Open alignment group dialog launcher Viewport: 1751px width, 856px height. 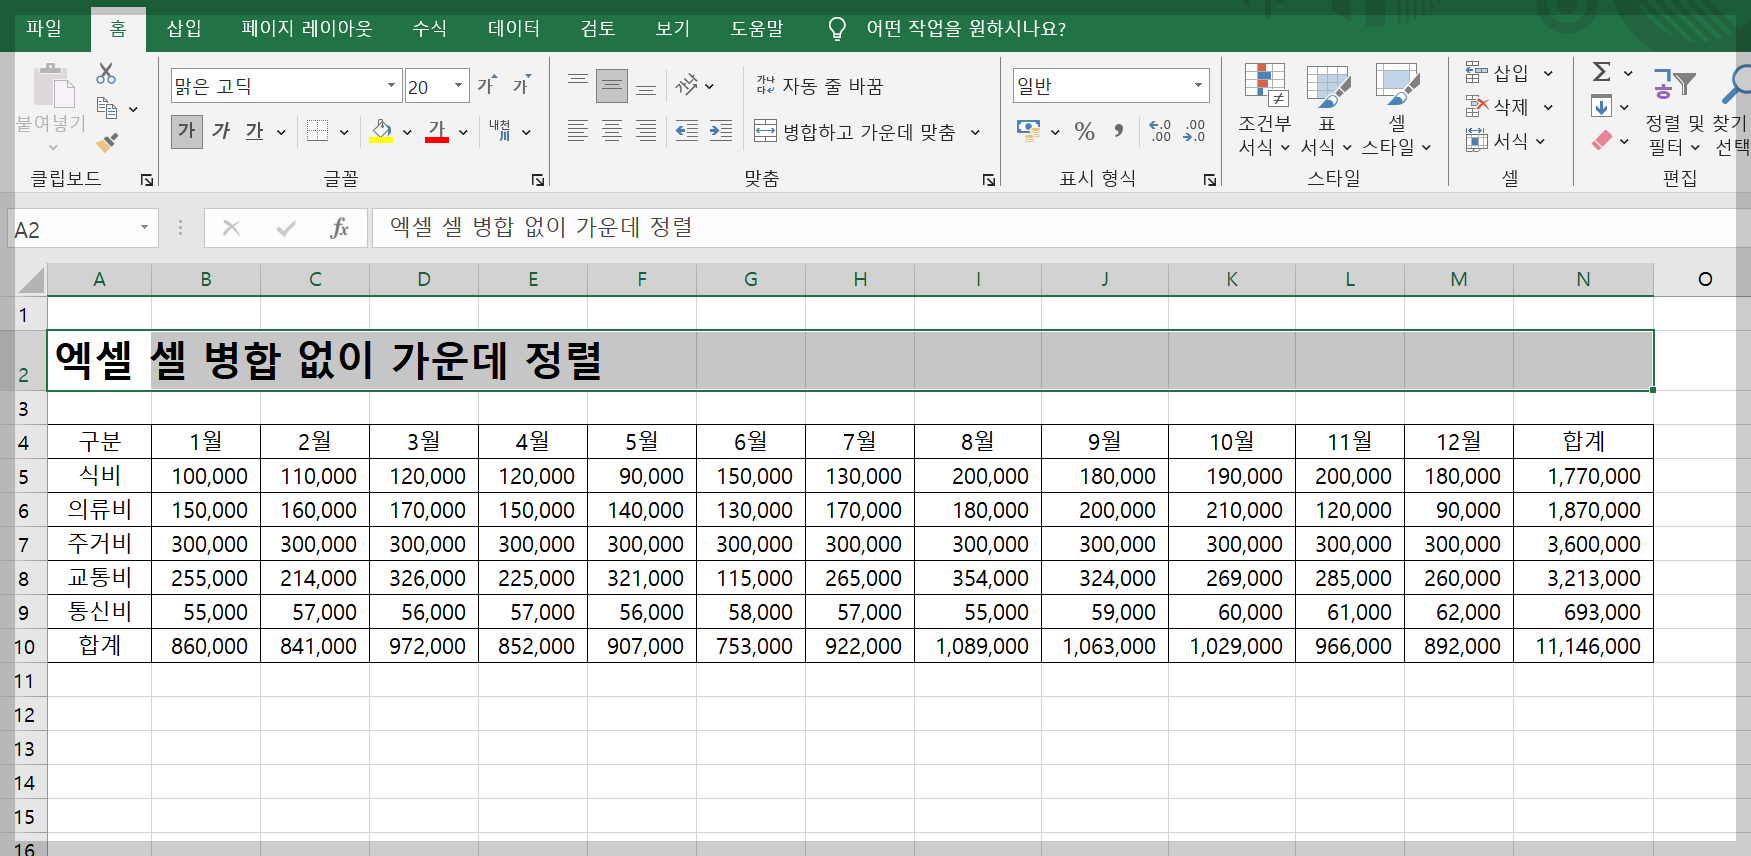(989, 180)
